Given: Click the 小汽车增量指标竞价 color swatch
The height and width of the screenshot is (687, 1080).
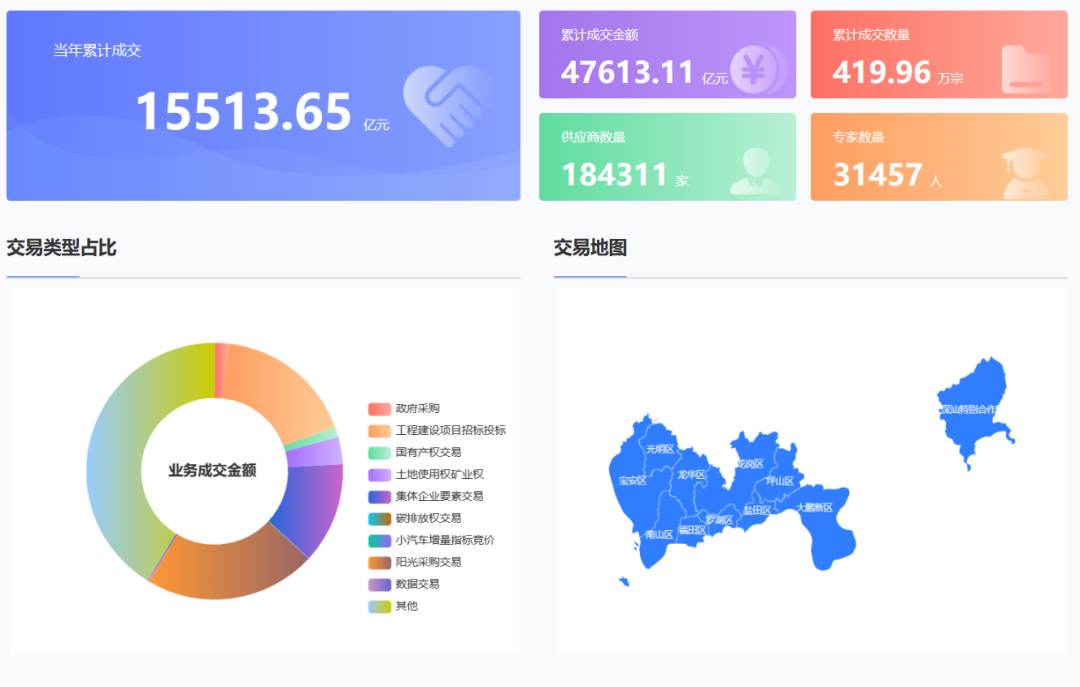Looking at the screenshot, I should point(378,540).
